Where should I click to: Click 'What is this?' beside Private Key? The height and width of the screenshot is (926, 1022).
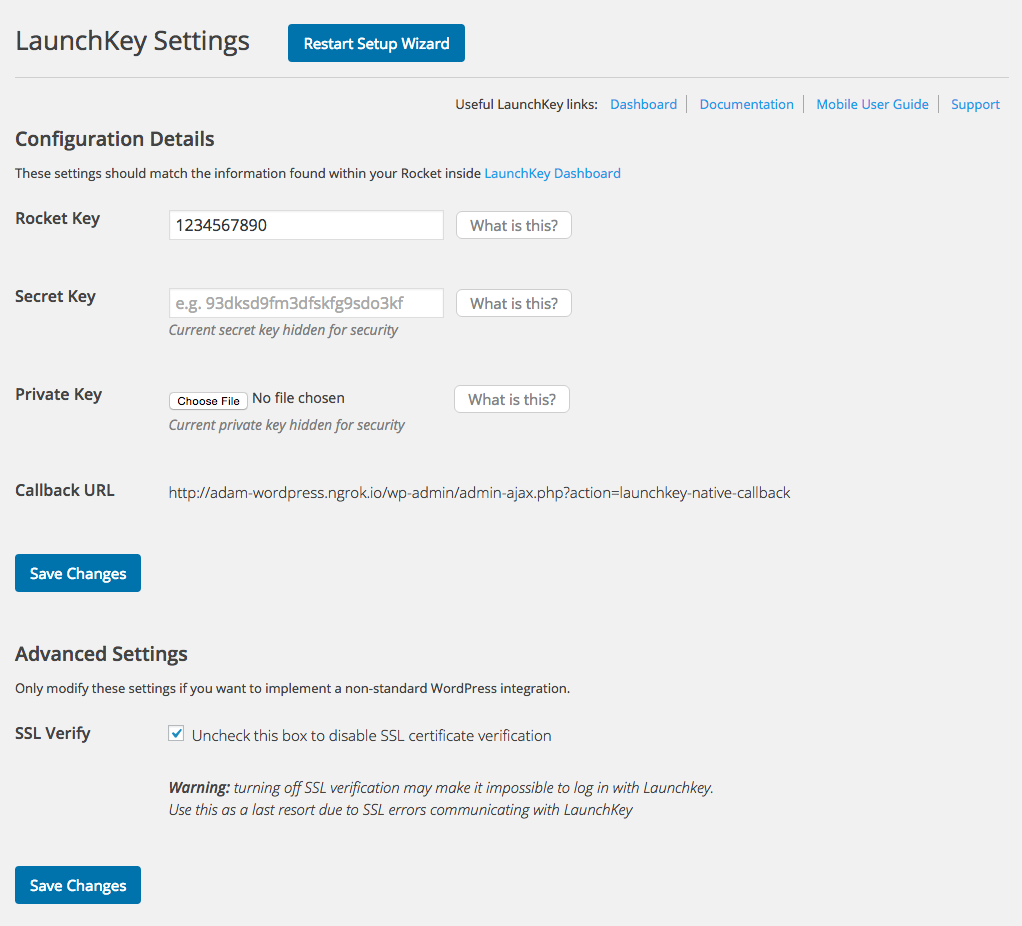pos(512,399)
